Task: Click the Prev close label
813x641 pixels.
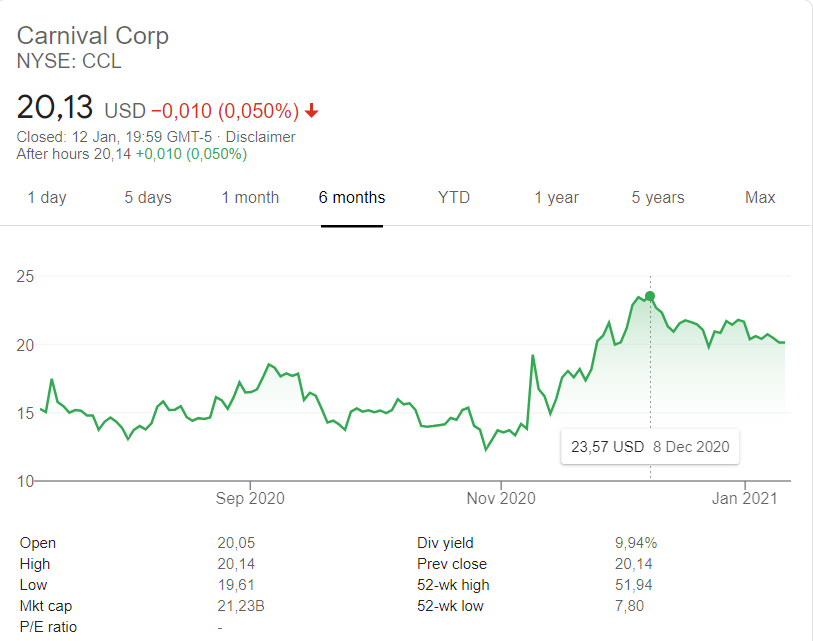Action: pos(452,564)
